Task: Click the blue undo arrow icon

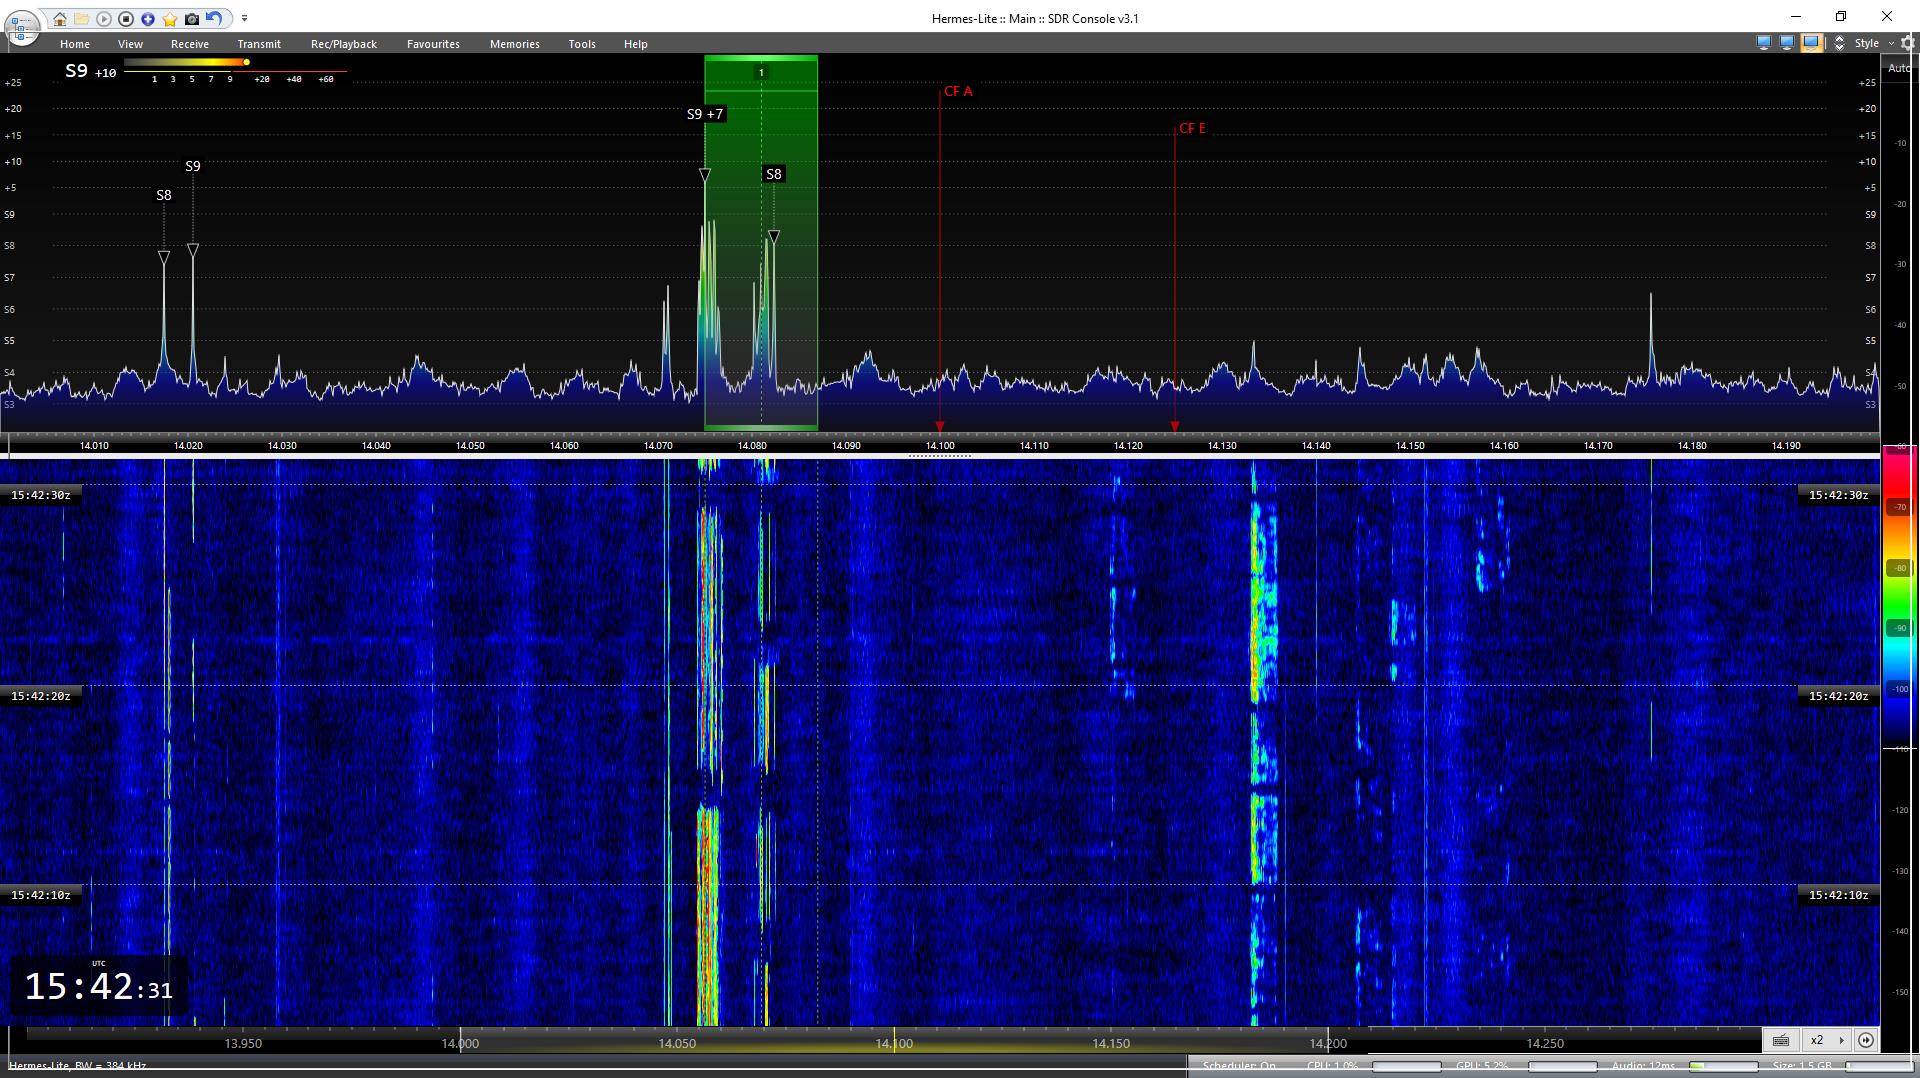Action: (x=214, y=19)
